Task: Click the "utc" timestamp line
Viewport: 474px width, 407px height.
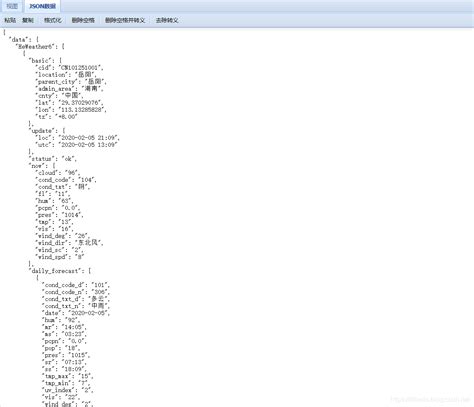Action: click(x=76, y=145)
